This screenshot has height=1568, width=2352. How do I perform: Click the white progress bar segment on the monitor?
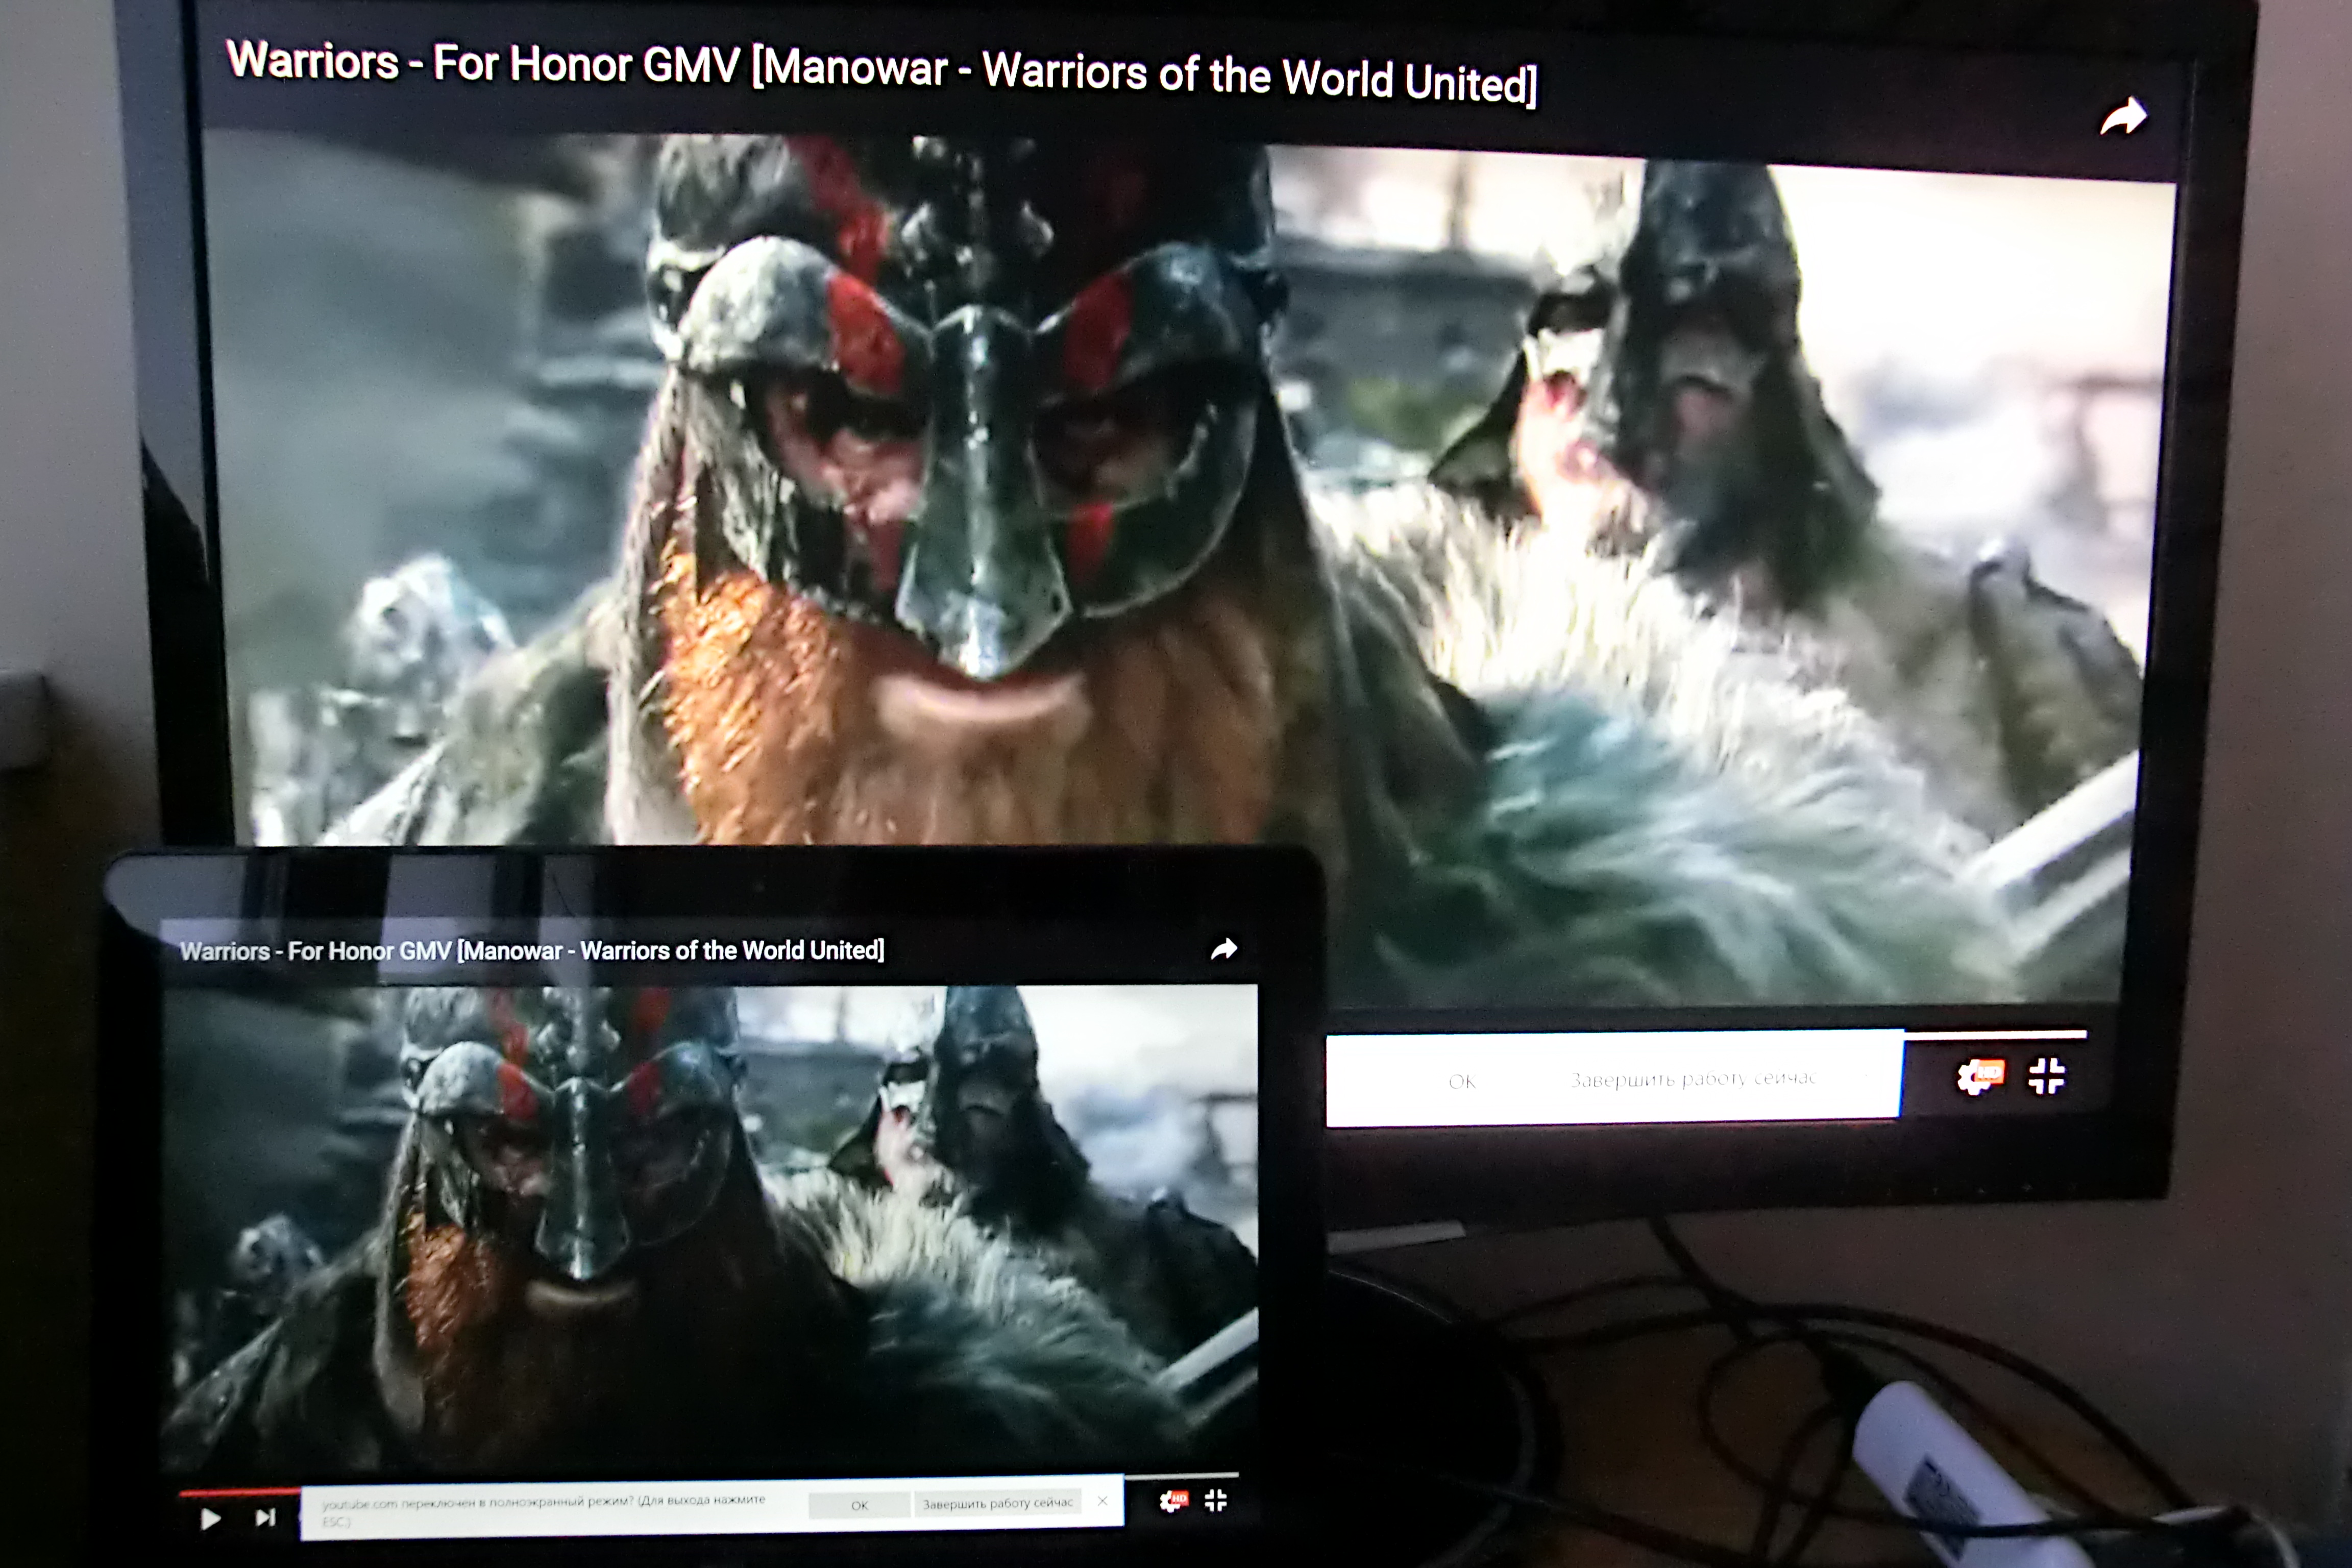click(1995, 1034)
